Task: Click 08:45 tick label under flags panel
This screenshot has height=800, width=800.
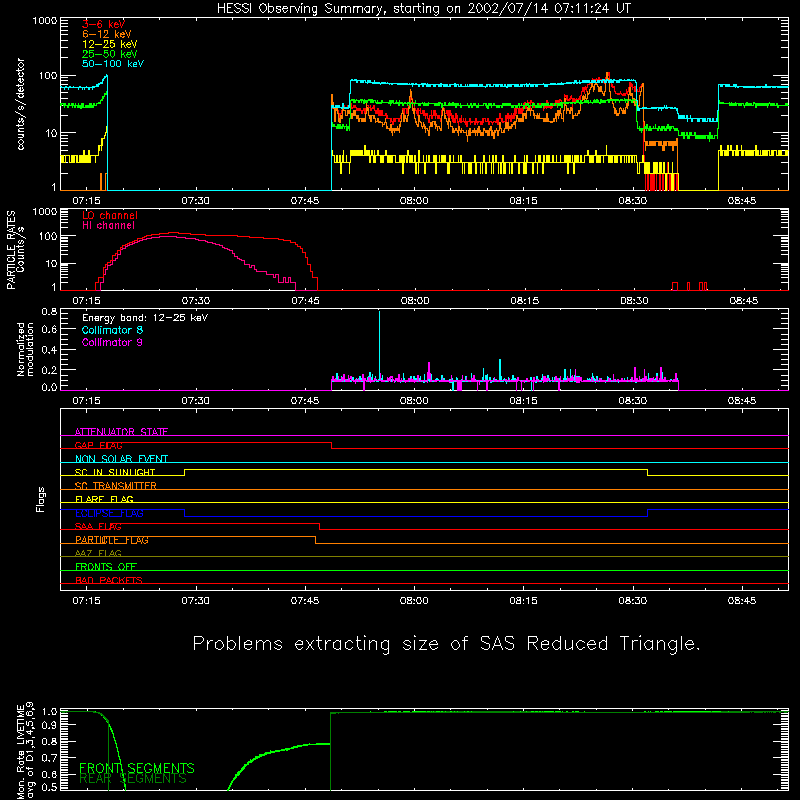Action: (x=742, y=601)
